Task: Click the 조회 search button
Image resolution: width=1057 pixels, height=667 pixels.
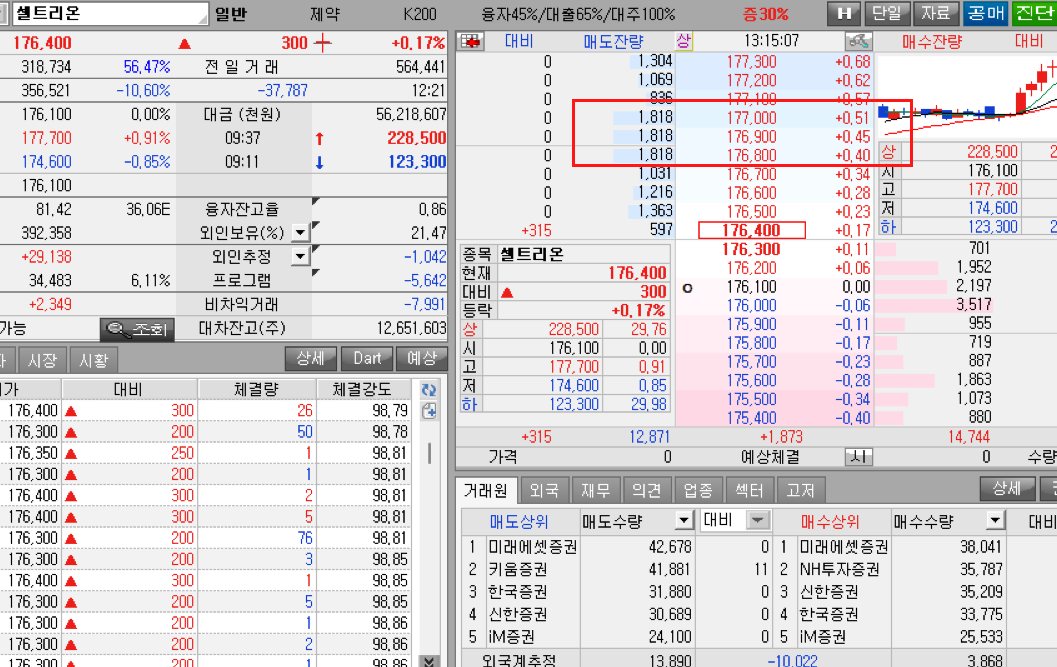Action: tap(138, 329)
